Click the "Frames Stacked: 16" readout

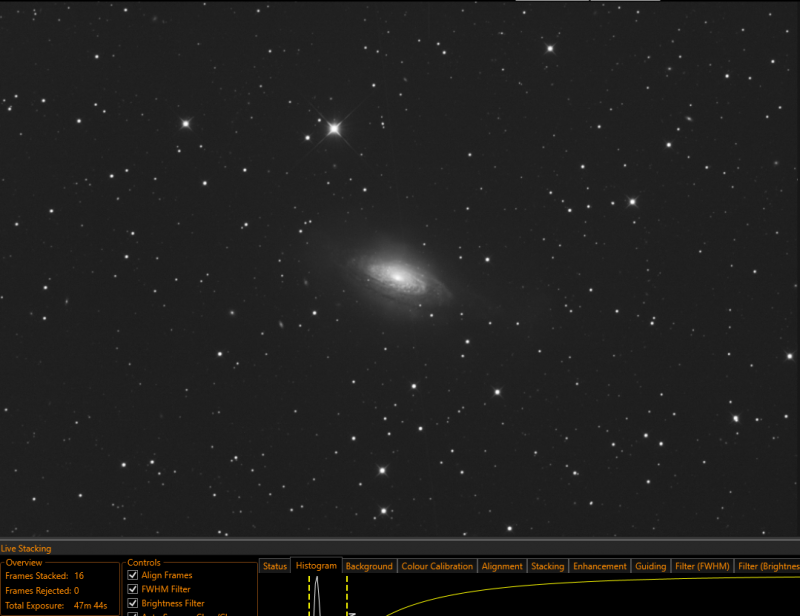[x=44, y=576]
